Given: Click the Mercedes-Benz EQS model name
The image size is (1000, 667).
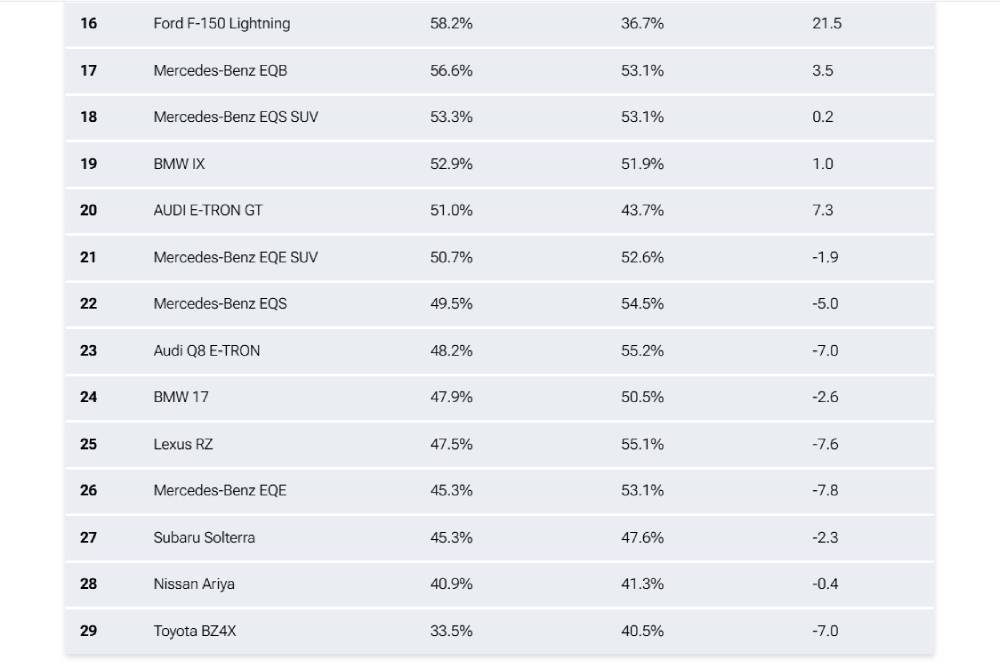Looking at the screenshot, I should point(220,303).
